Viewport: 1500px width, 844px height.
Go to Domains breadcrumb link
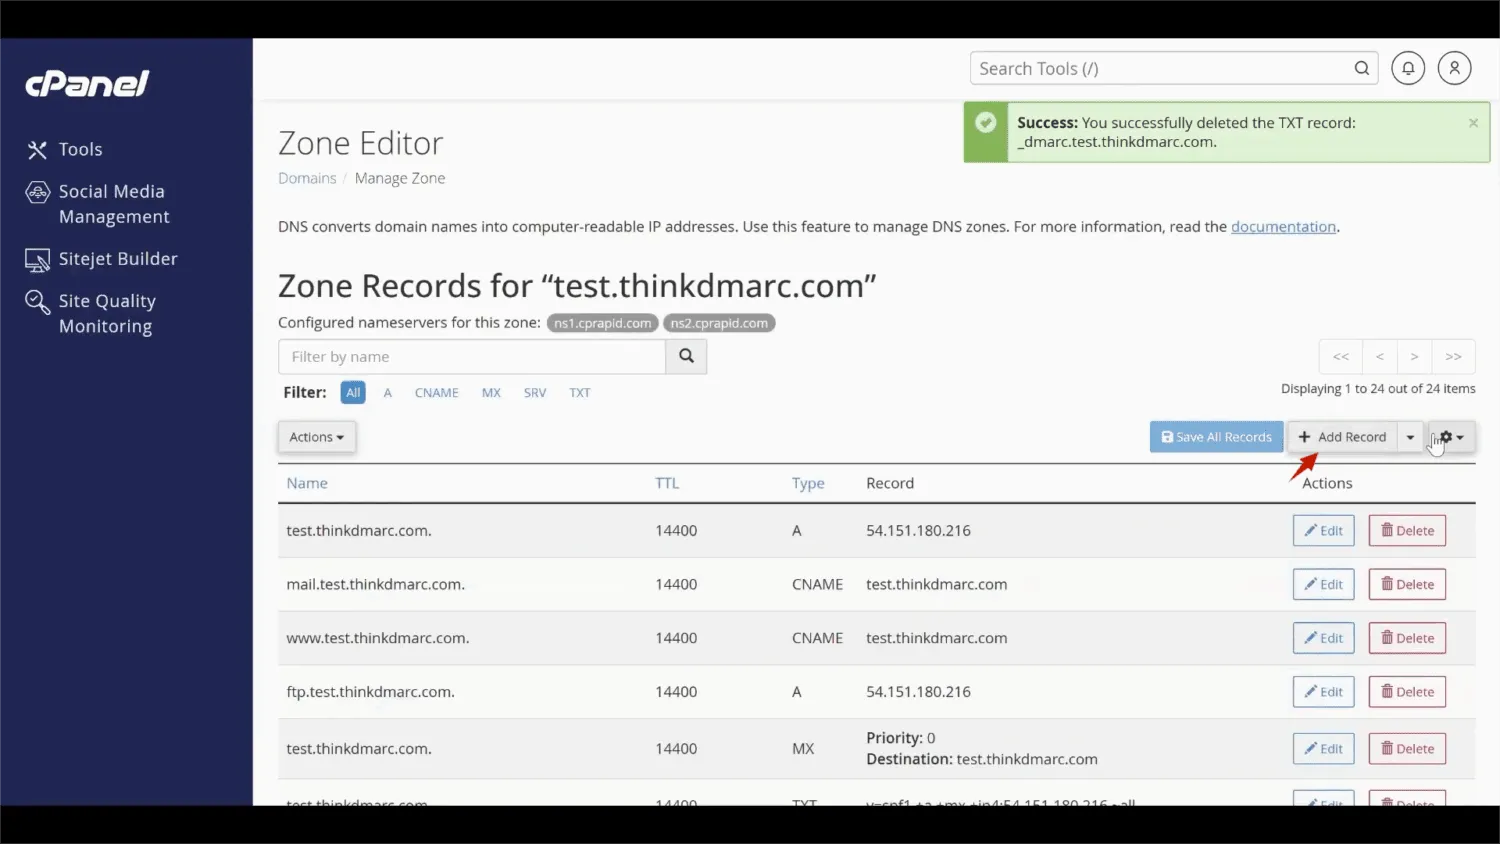[x=307, y=178]
